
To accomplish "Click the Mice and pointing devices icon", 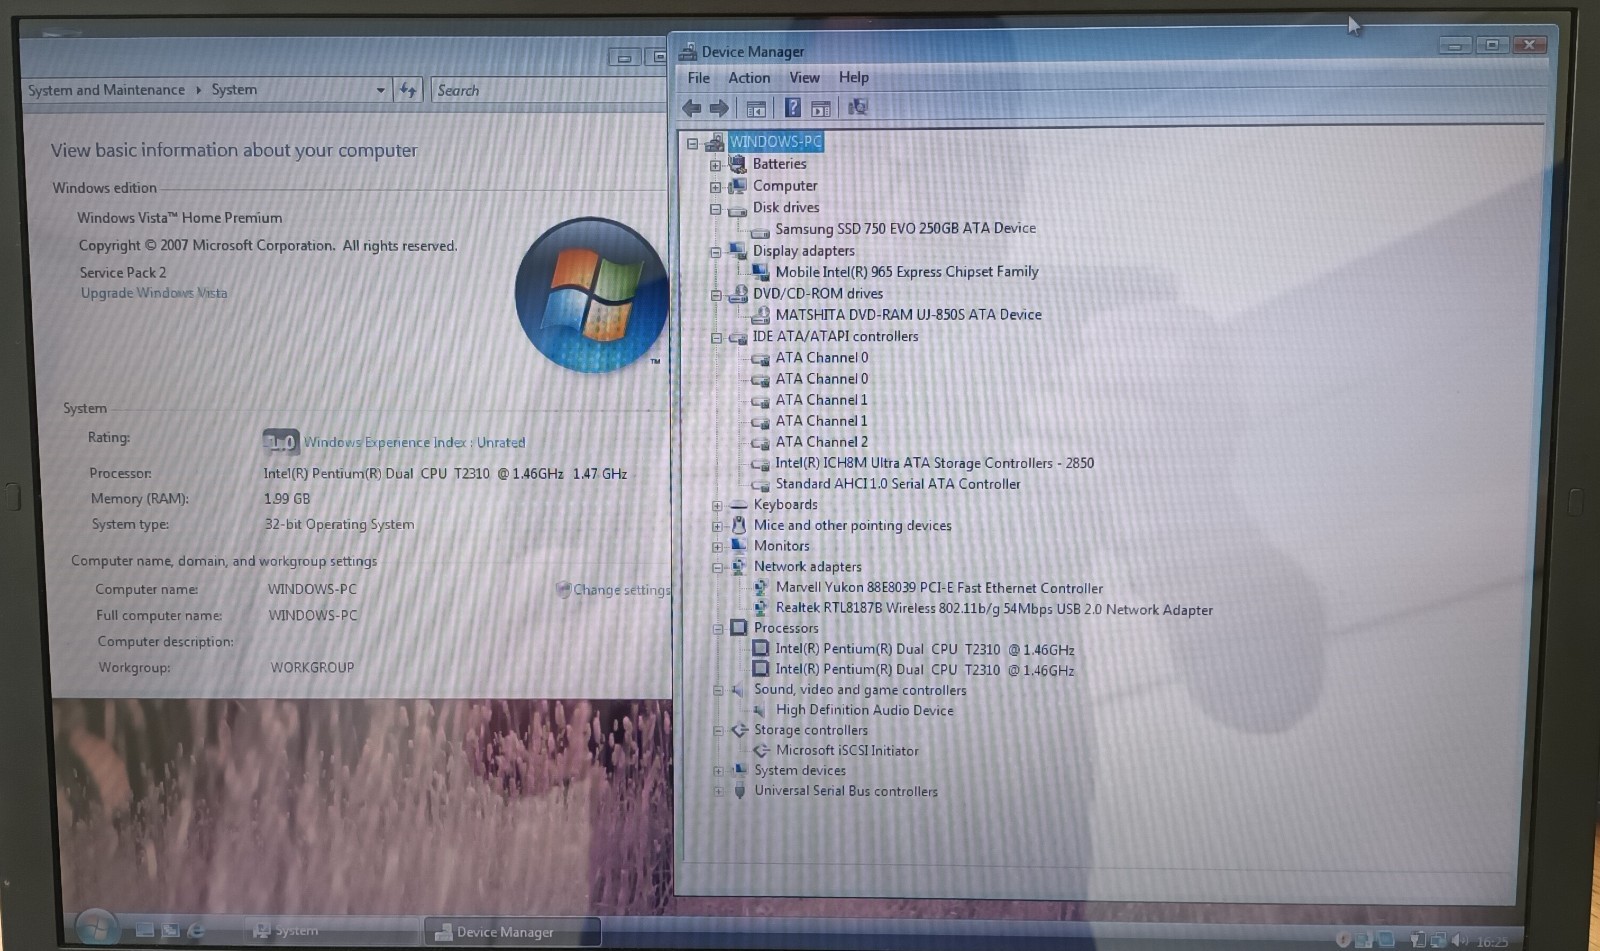I will pos(739,525).
